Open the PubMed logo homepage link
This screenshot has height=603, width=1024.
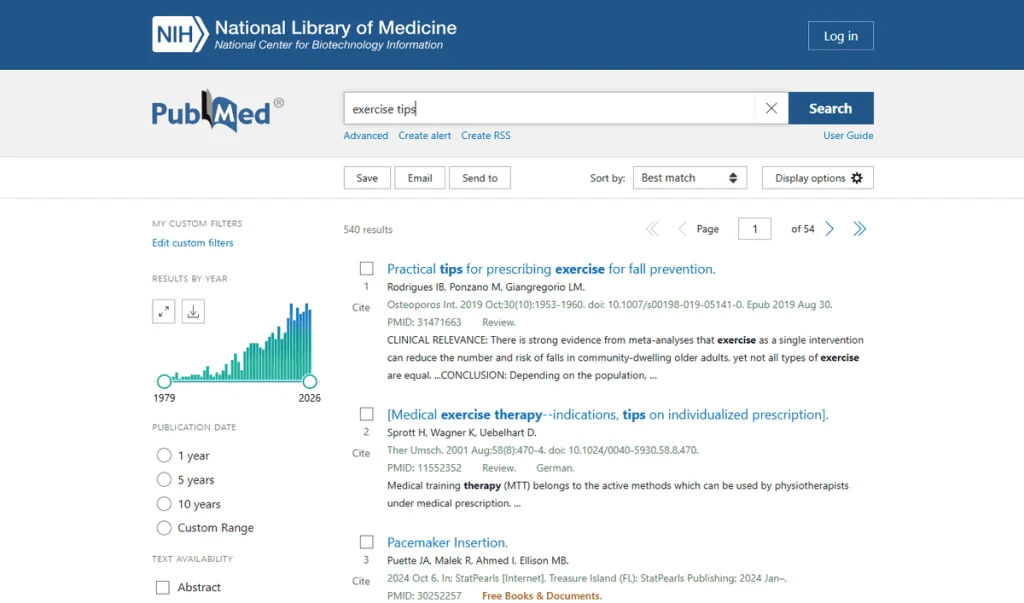pos(217,111)
